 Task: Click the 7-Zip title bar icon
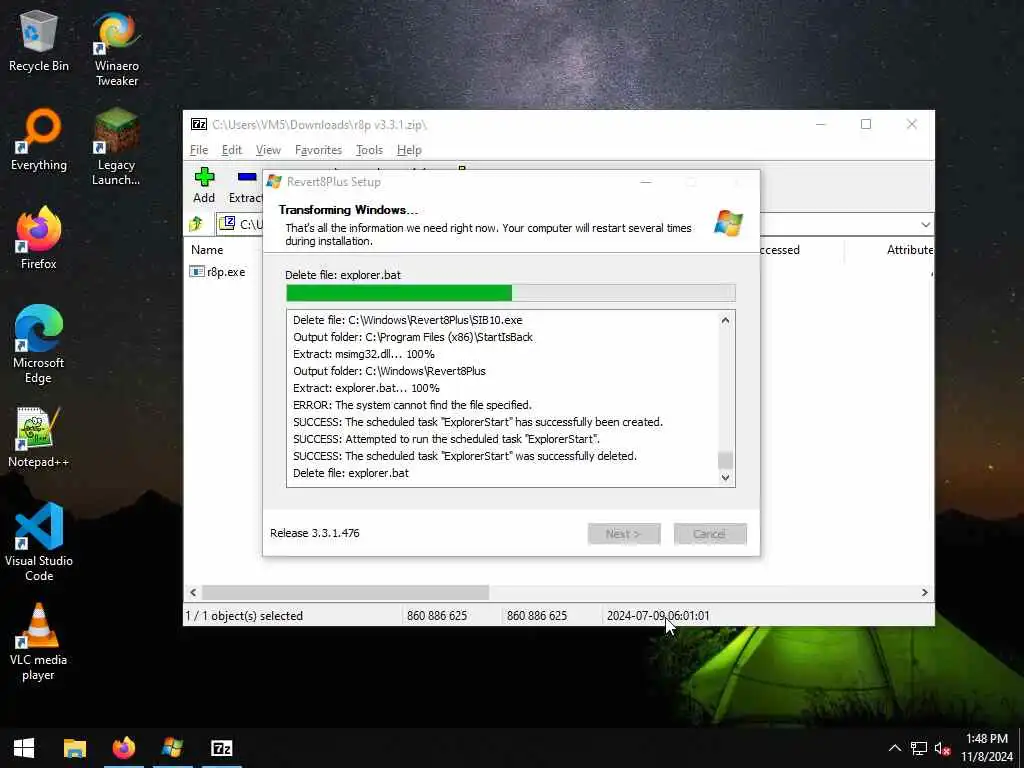199,124
